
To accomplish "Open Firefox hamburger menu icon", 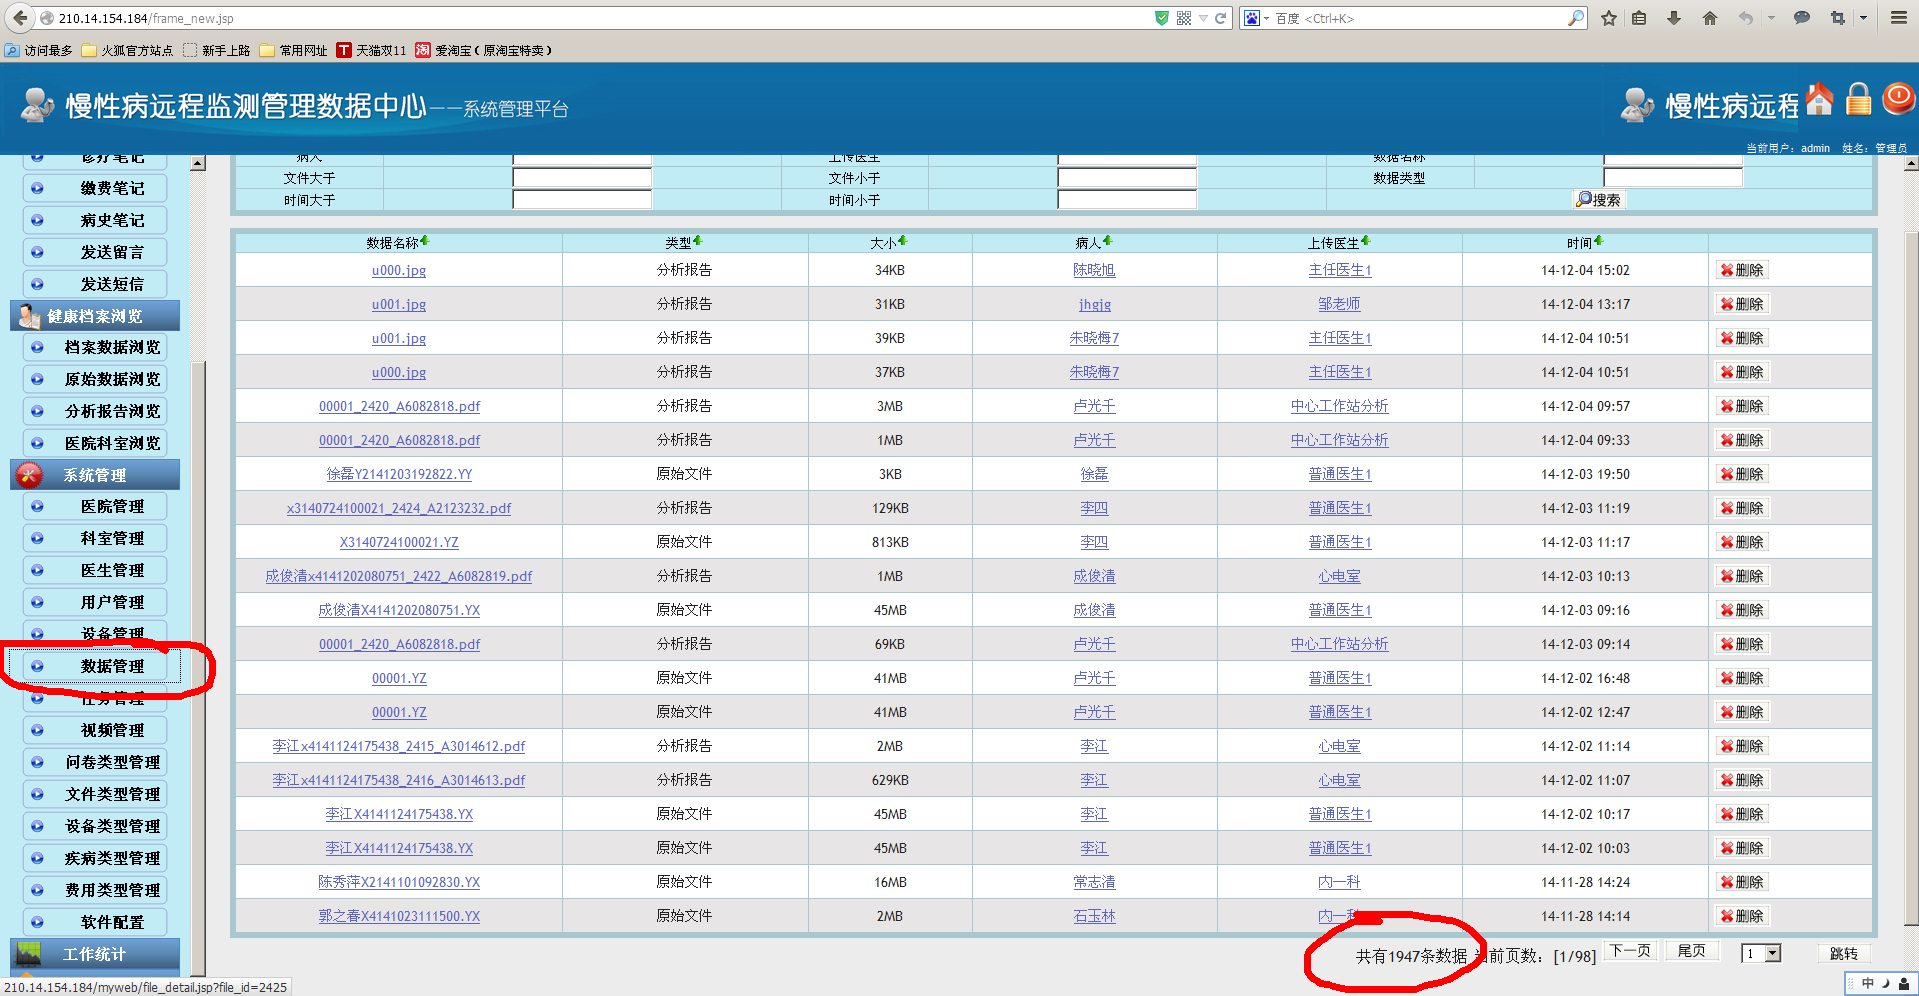I will (1898, 18).
